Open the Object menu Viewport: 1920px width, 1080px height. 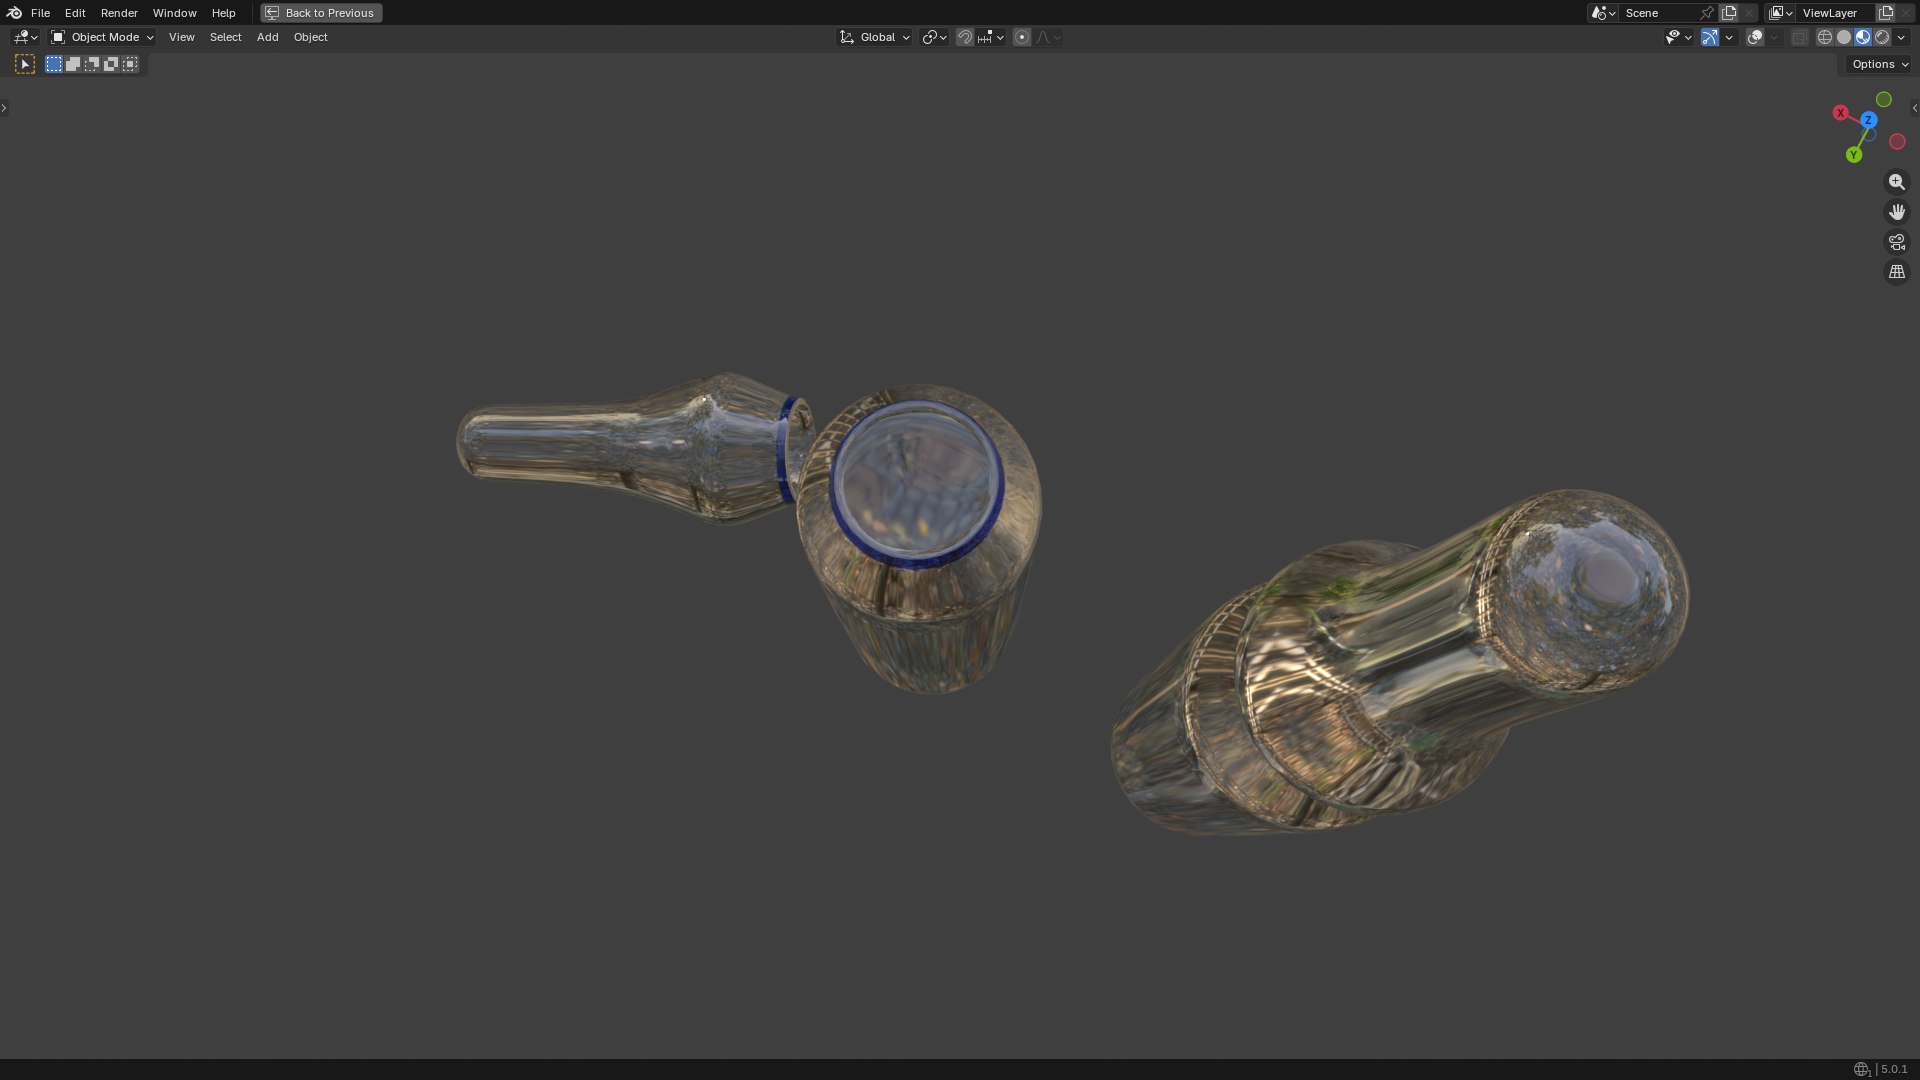[310, 37]
